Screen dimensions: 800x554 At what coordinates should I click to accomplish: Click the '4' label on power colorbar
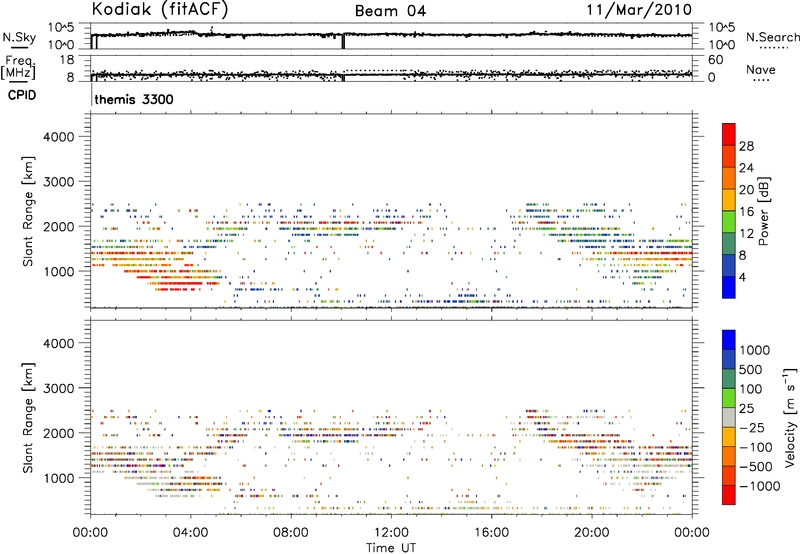(x=742, y=277)
